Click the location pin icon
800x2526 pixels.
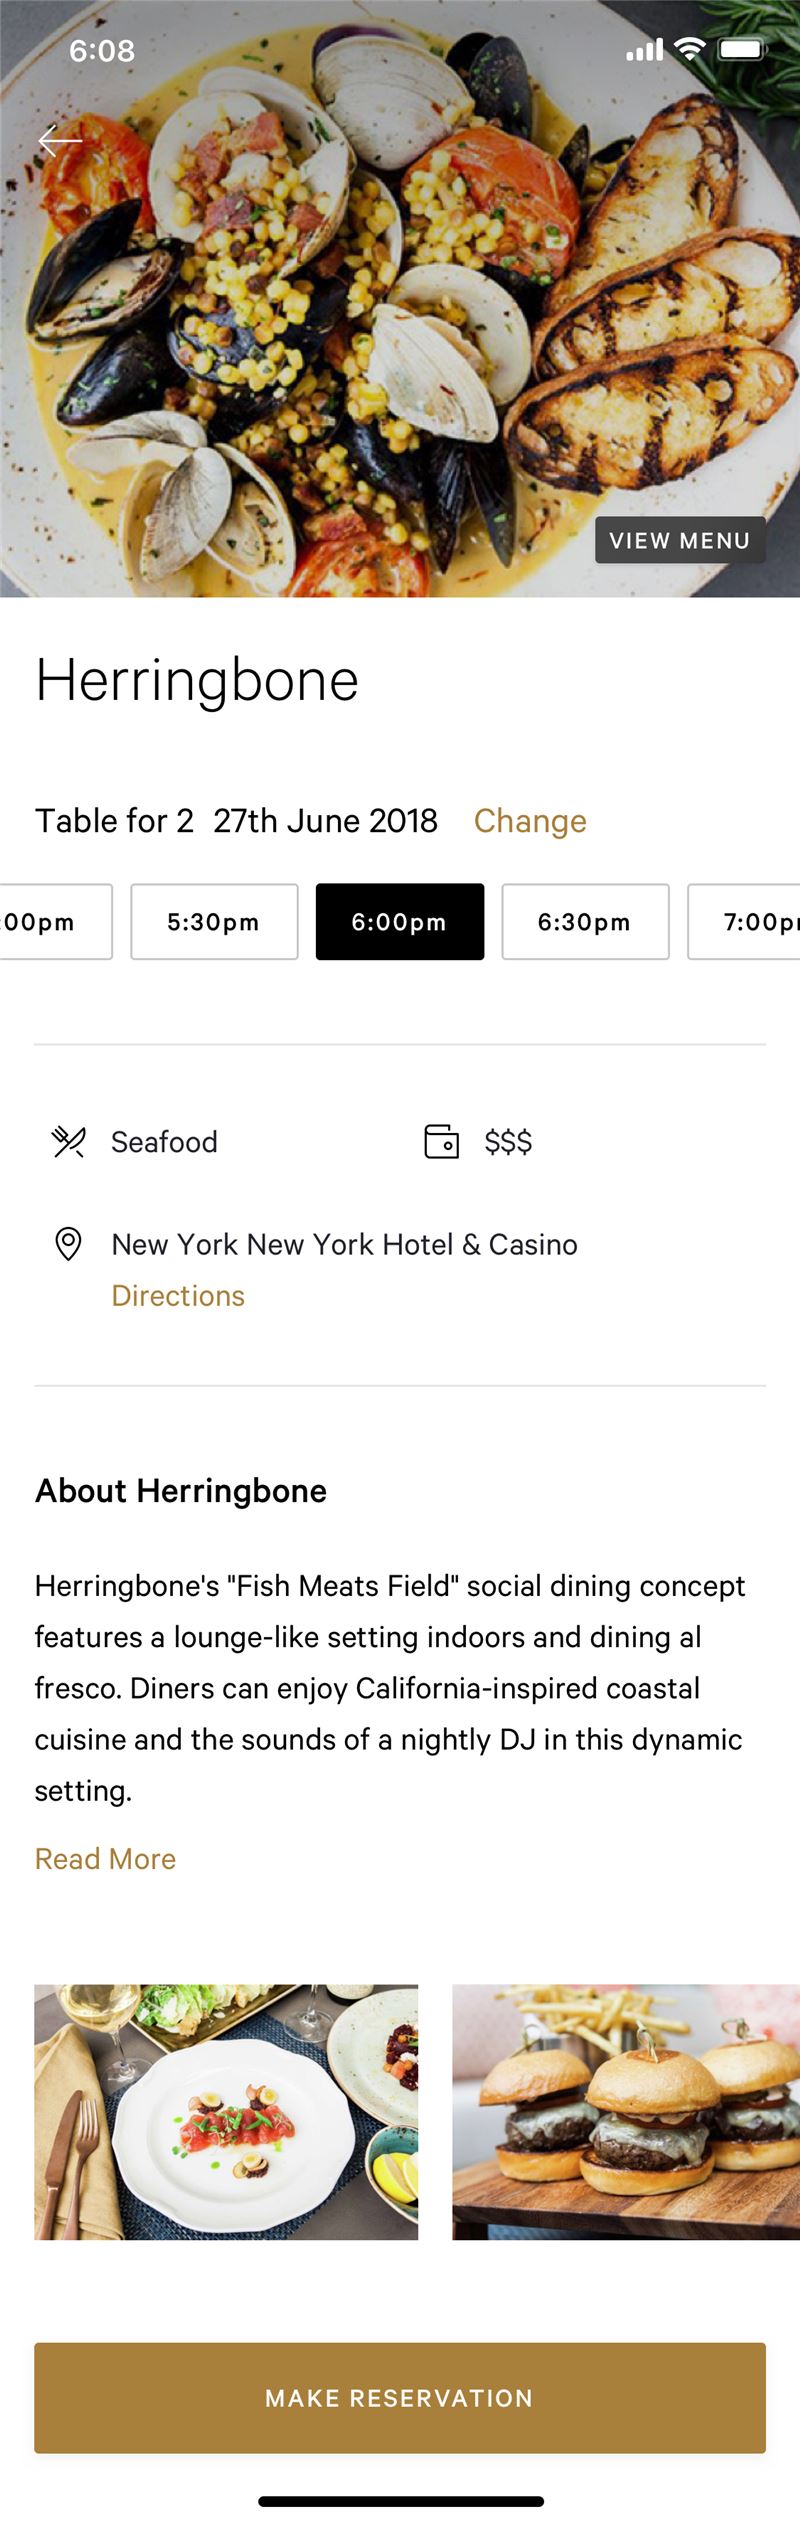[x=68, y=1244]
